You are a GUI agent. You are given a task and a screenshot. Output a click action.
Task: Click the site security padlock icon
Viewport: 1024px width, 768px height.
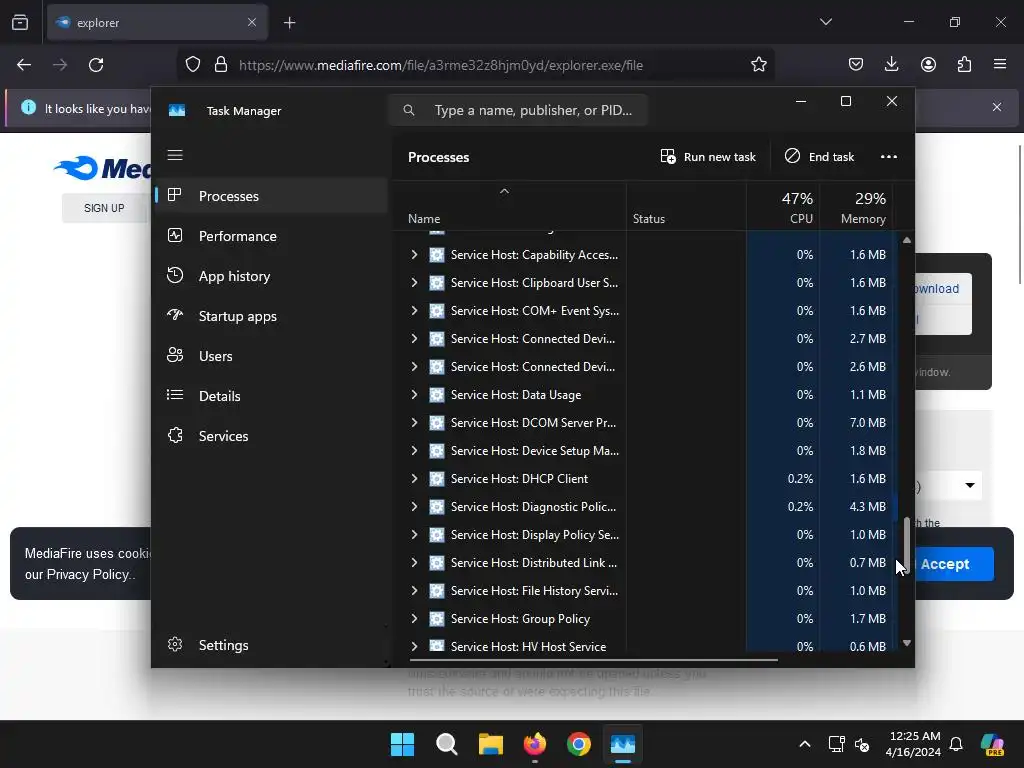(x=221, y=65)
